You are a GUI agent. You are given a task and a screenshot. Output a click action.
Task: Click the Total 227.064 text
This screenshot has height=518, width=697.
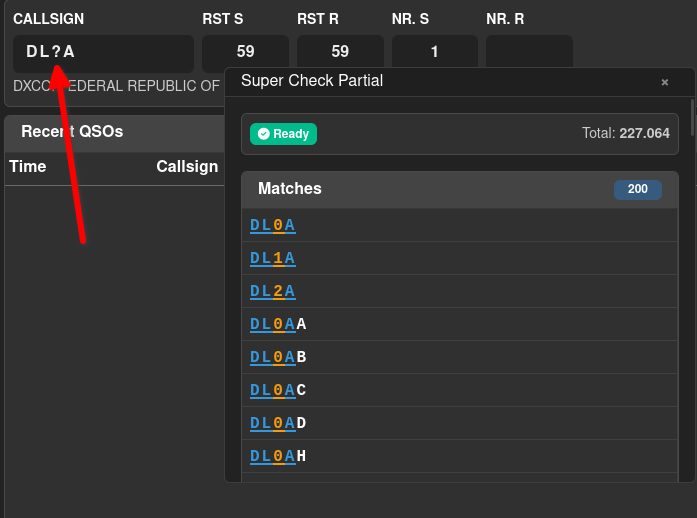625,133
